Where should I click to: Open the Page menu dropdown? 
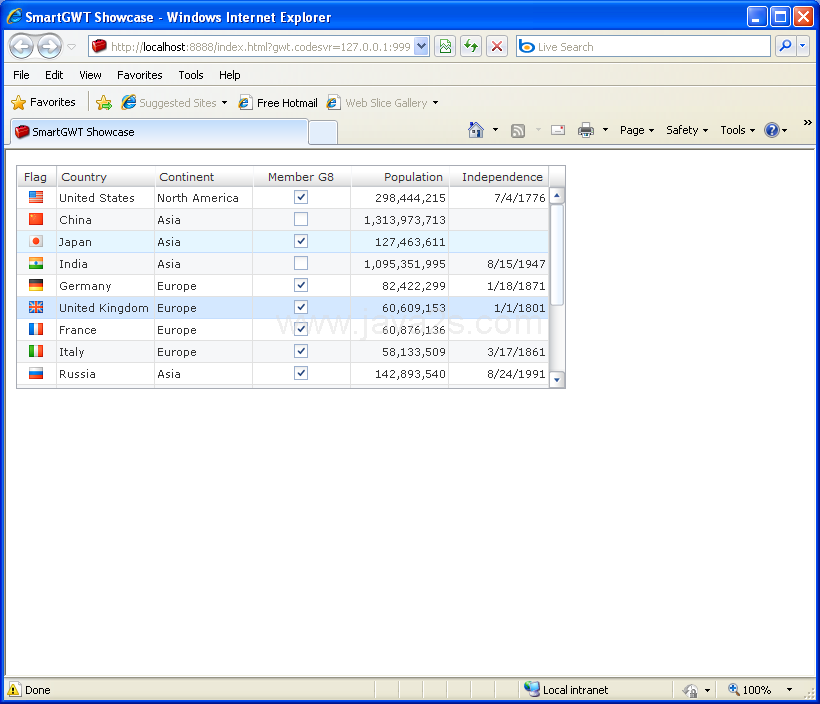pos(637,130)
